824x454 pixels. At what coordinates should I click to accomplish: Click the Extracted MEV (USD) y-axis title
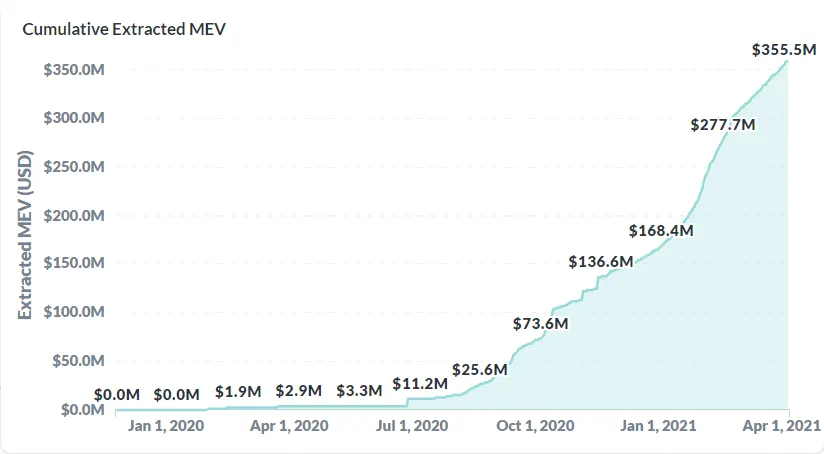pos(27,235)
